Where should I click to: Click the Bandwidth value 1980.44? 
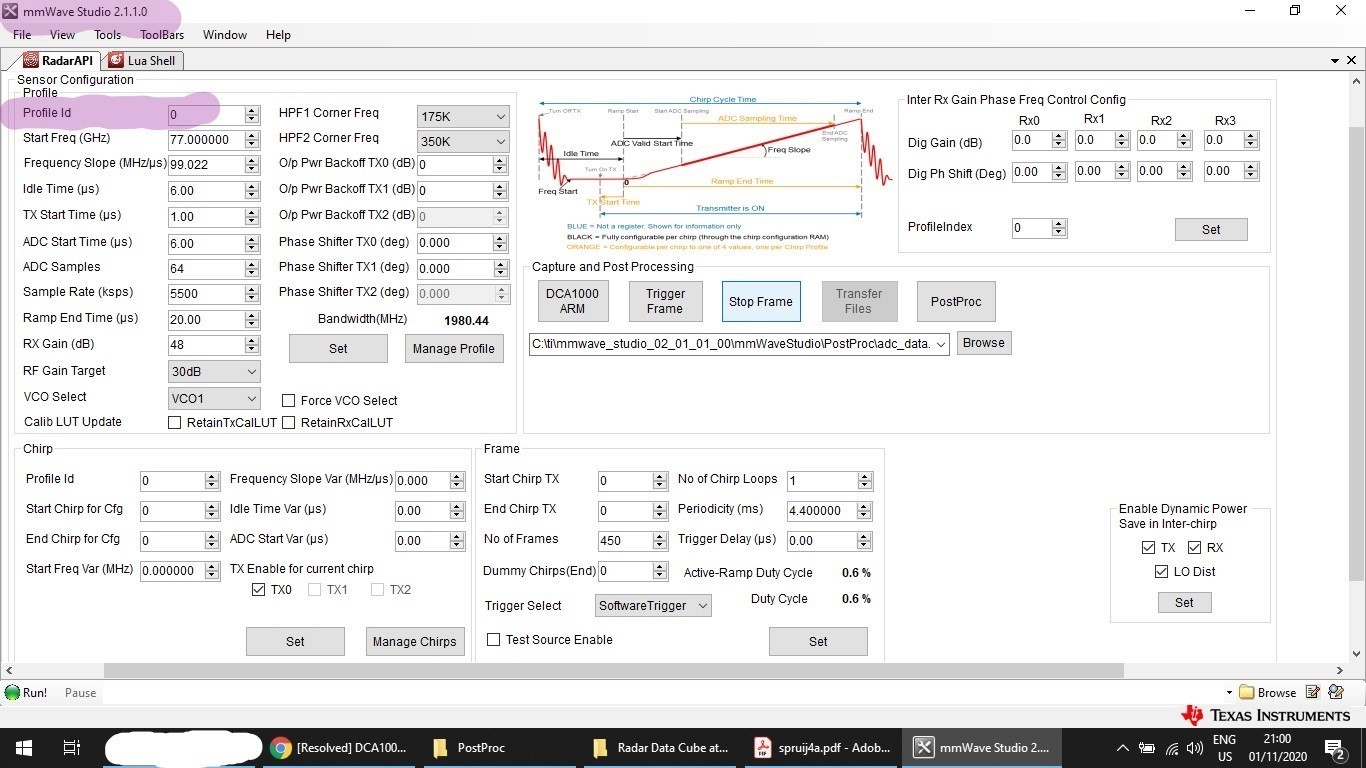[466, 321]
